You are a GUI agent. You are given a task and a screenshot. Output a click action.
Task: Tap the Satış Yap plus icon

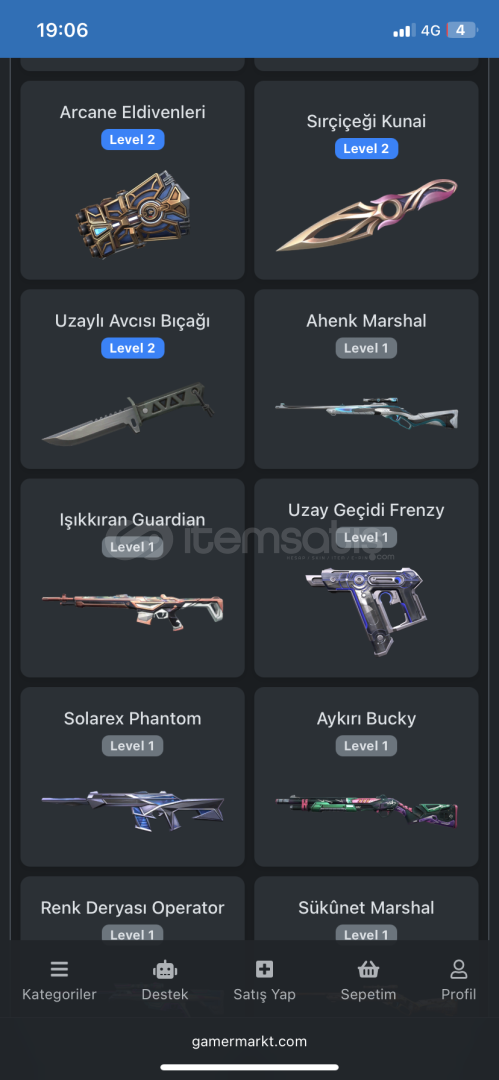tap(265, 970)
